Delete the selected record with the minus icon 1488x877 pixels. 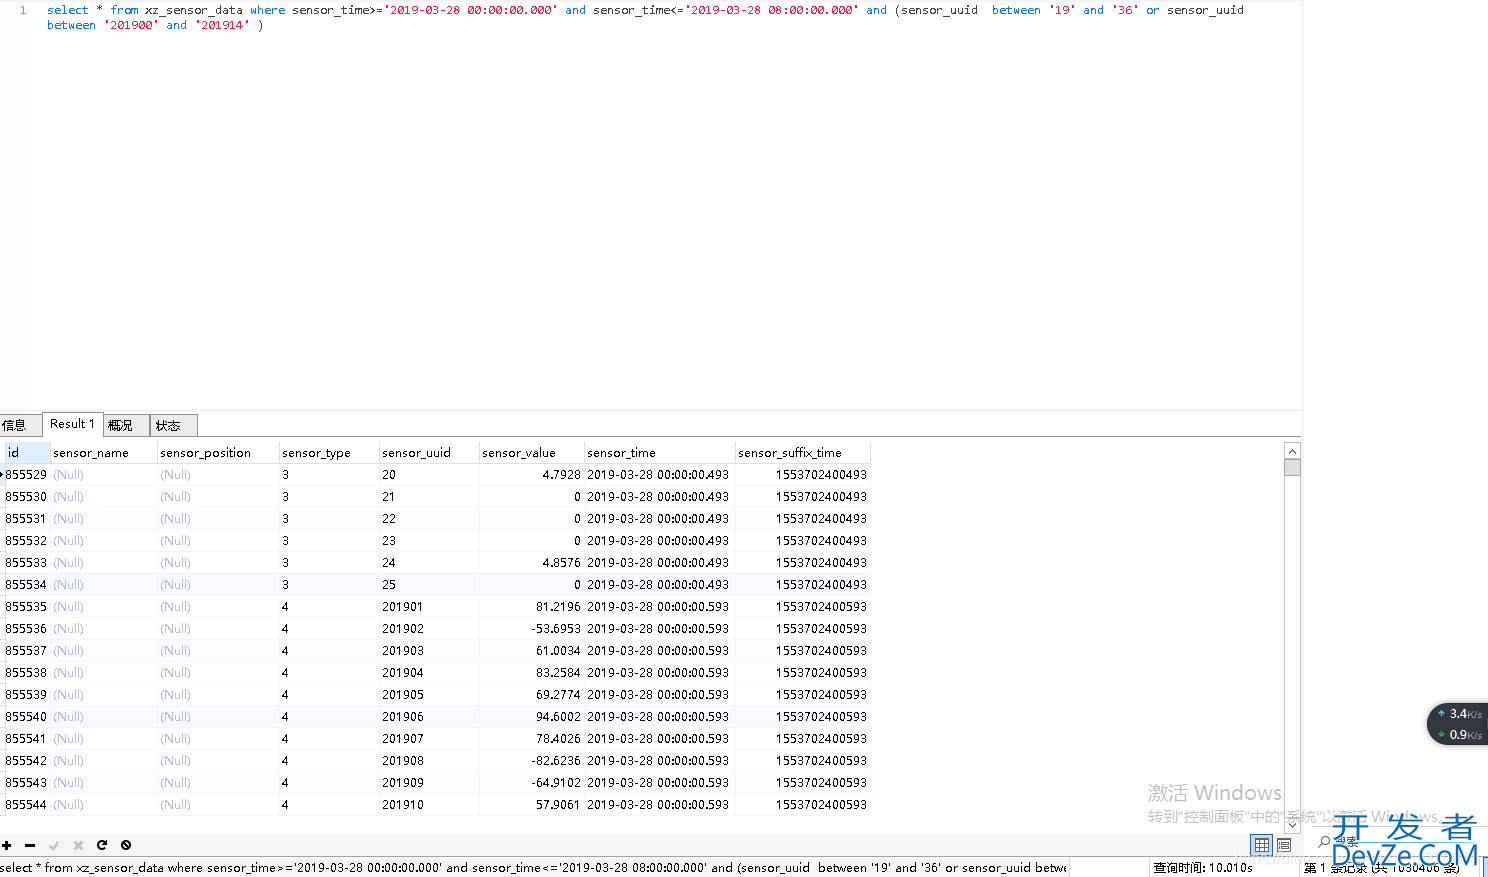tap(30, 845)
